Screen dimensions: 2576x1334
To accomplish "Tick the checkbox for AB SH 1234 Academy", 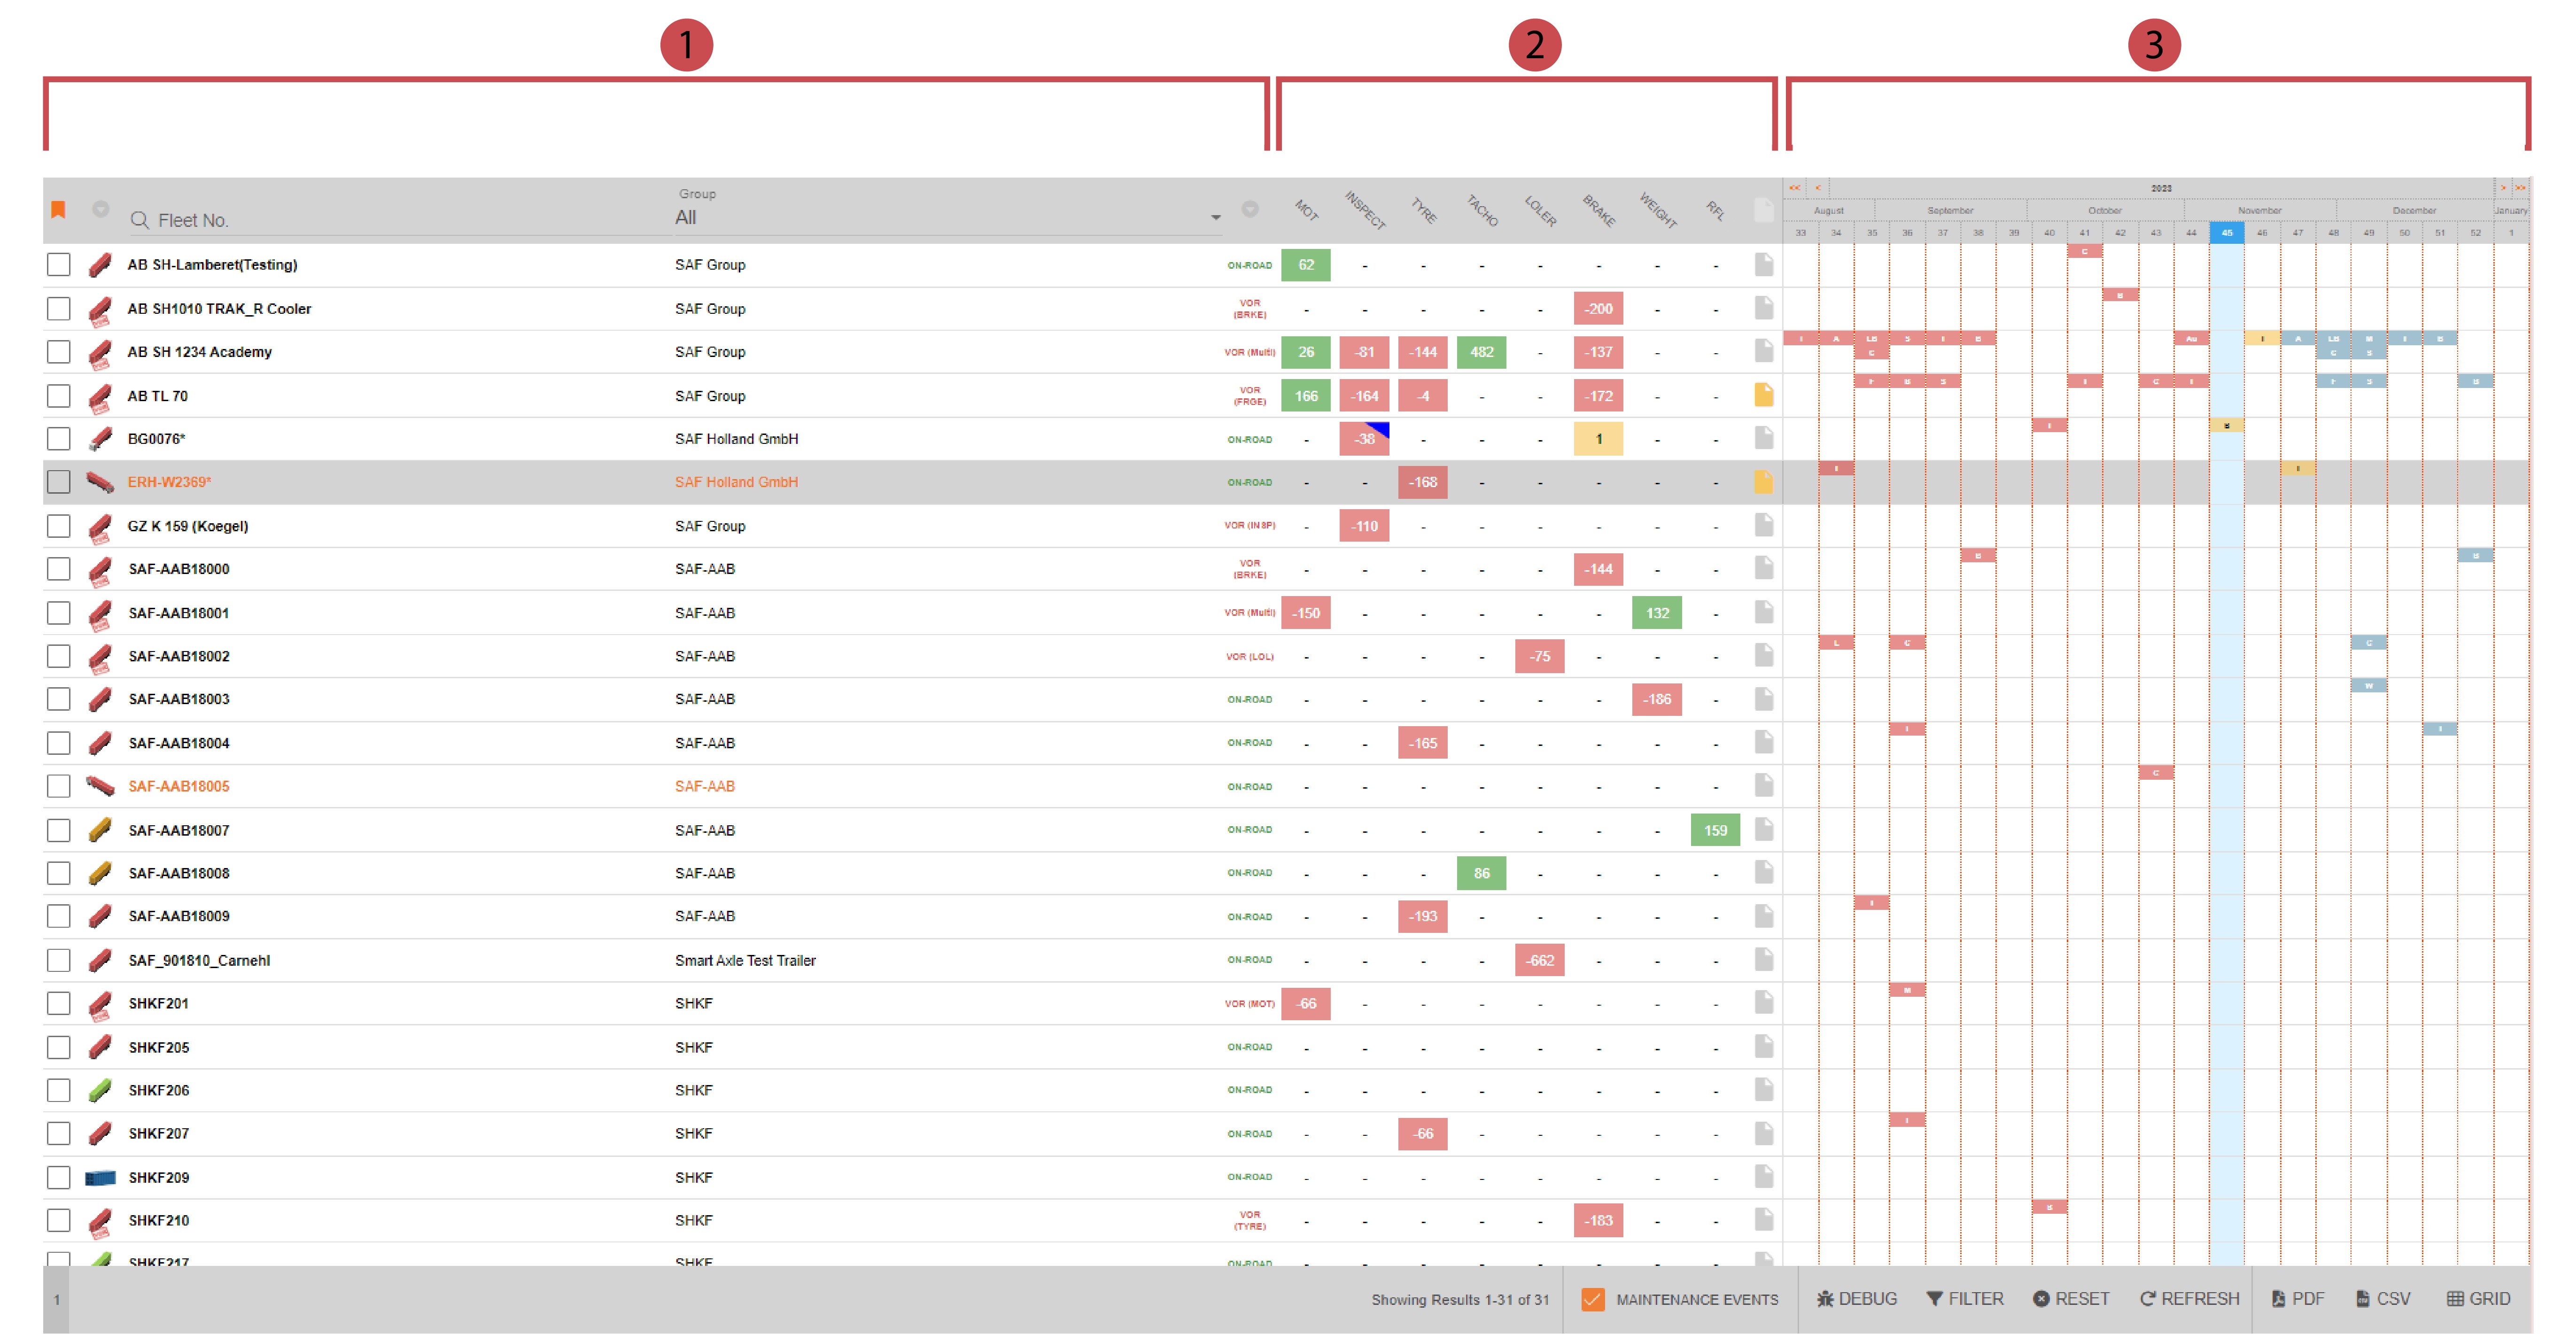I will pos(59,352).
